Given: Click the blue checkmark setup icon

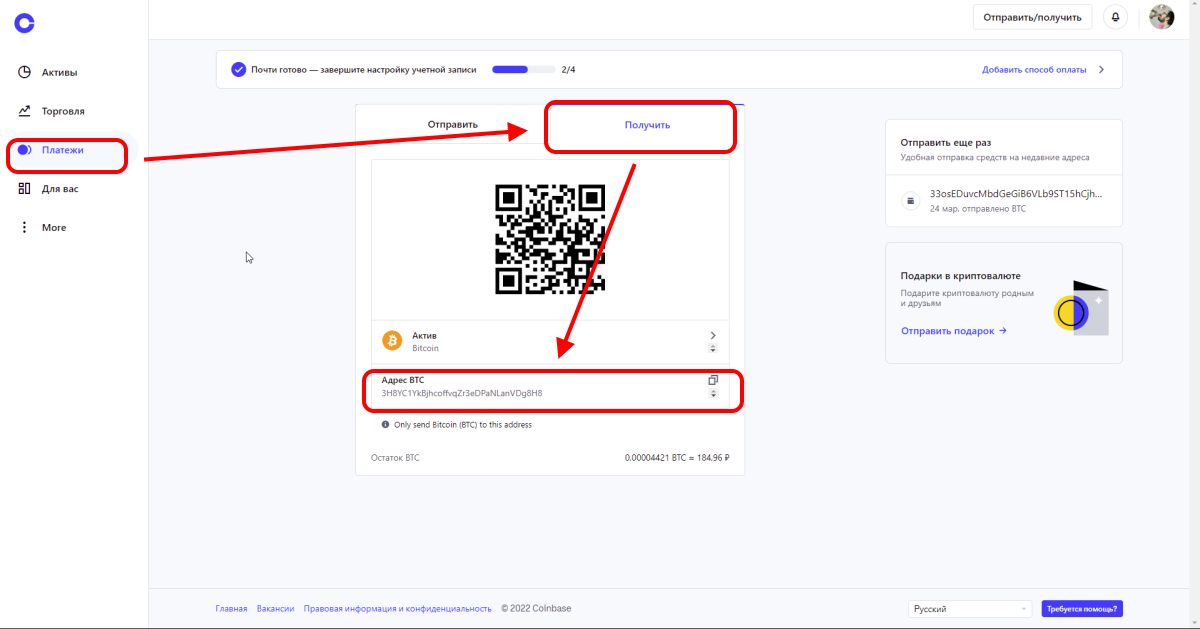Looking at the screenshot, I should (x=238, y=70).
